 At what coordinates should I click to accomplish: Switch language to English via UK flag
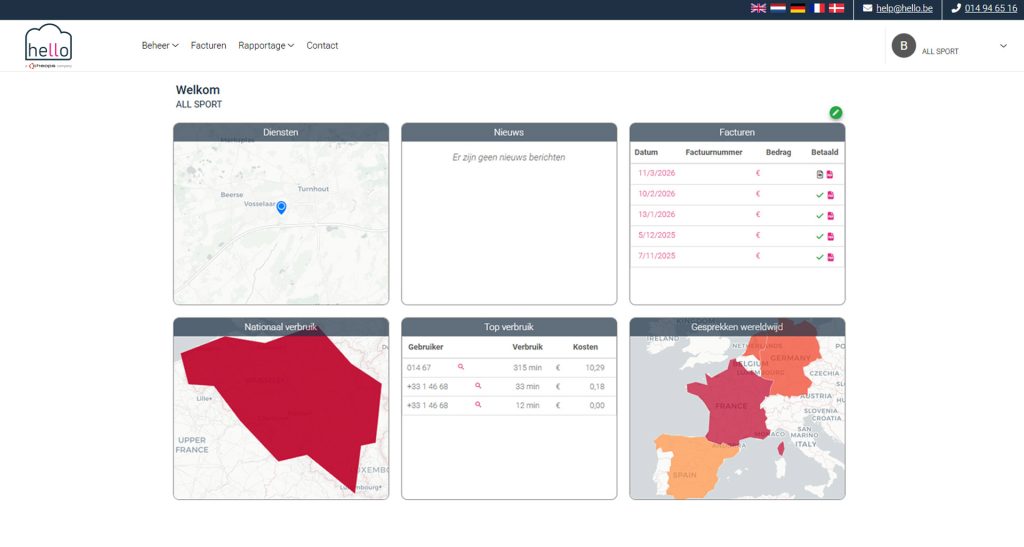tap(758, 8)
